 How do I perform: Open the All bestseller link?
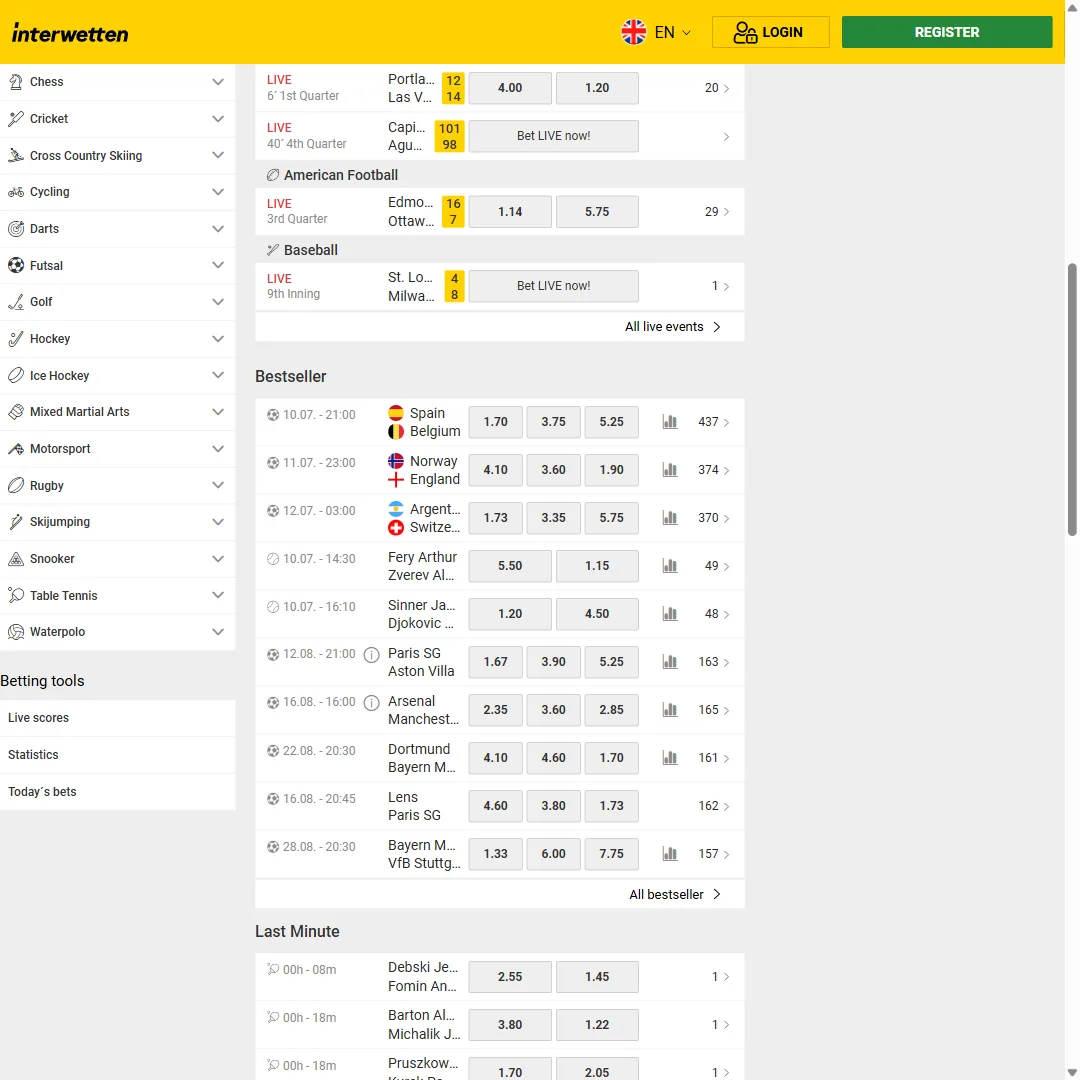point(675,894)
